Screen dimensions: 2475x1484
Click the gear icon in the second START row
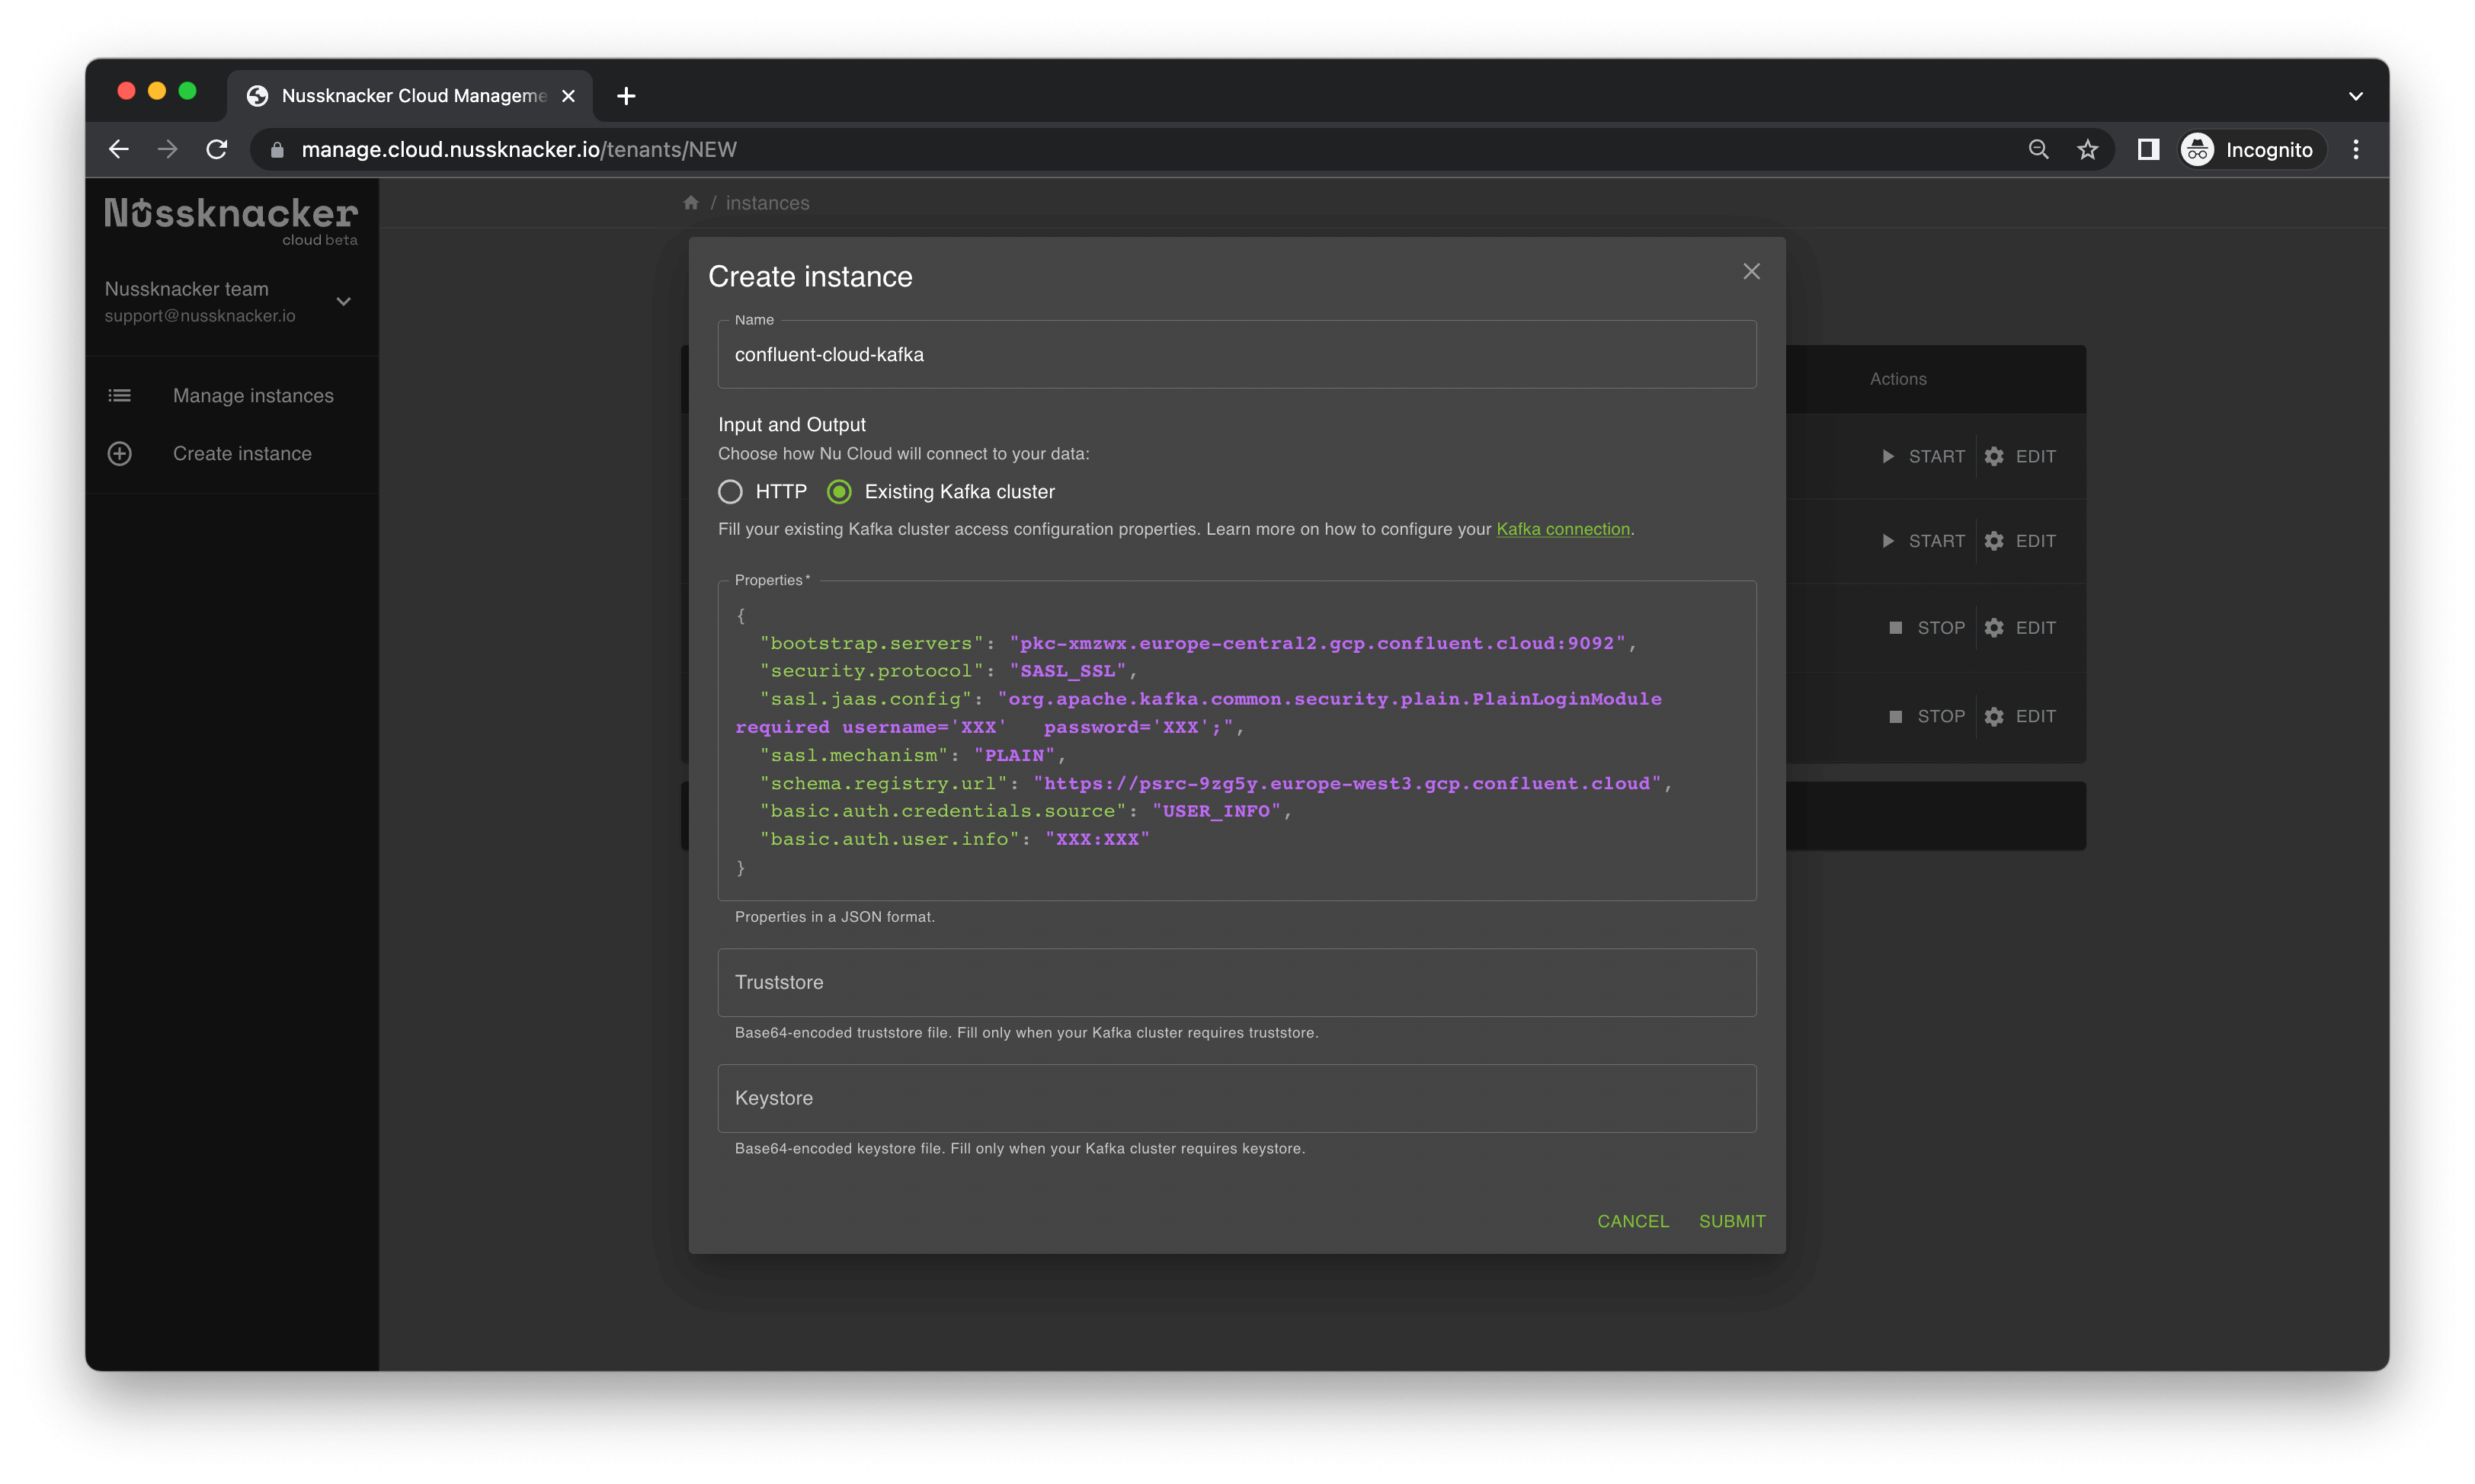(1993, 541)
